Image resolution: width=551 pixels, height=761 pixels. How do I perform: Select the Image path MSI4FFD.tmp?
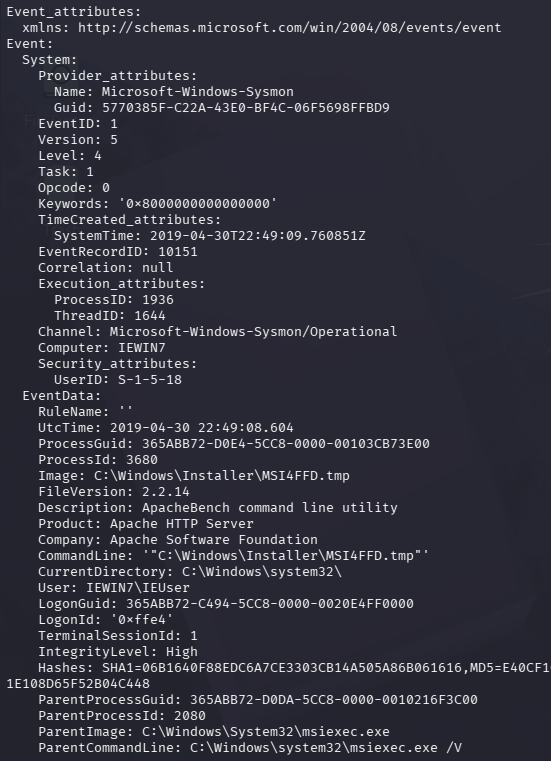[221, 476]
